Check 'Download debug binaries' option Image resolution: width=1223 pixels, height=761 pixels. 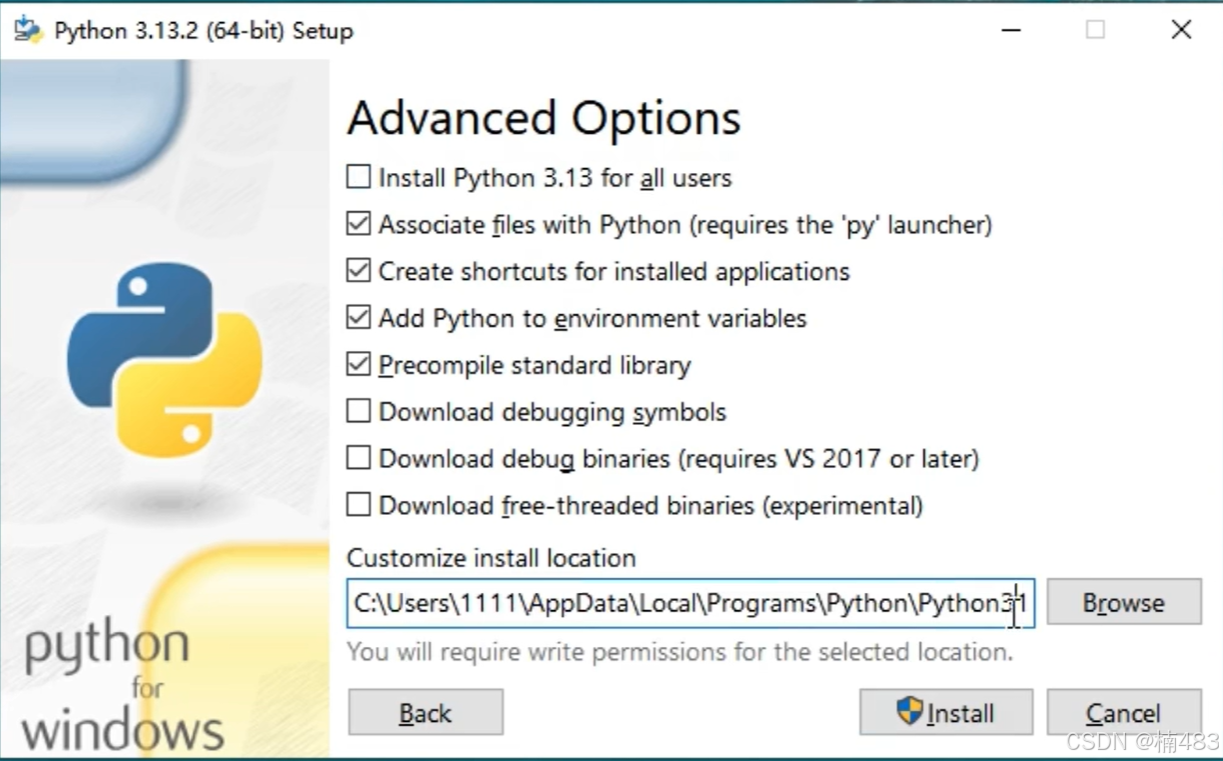coord(357,457)
